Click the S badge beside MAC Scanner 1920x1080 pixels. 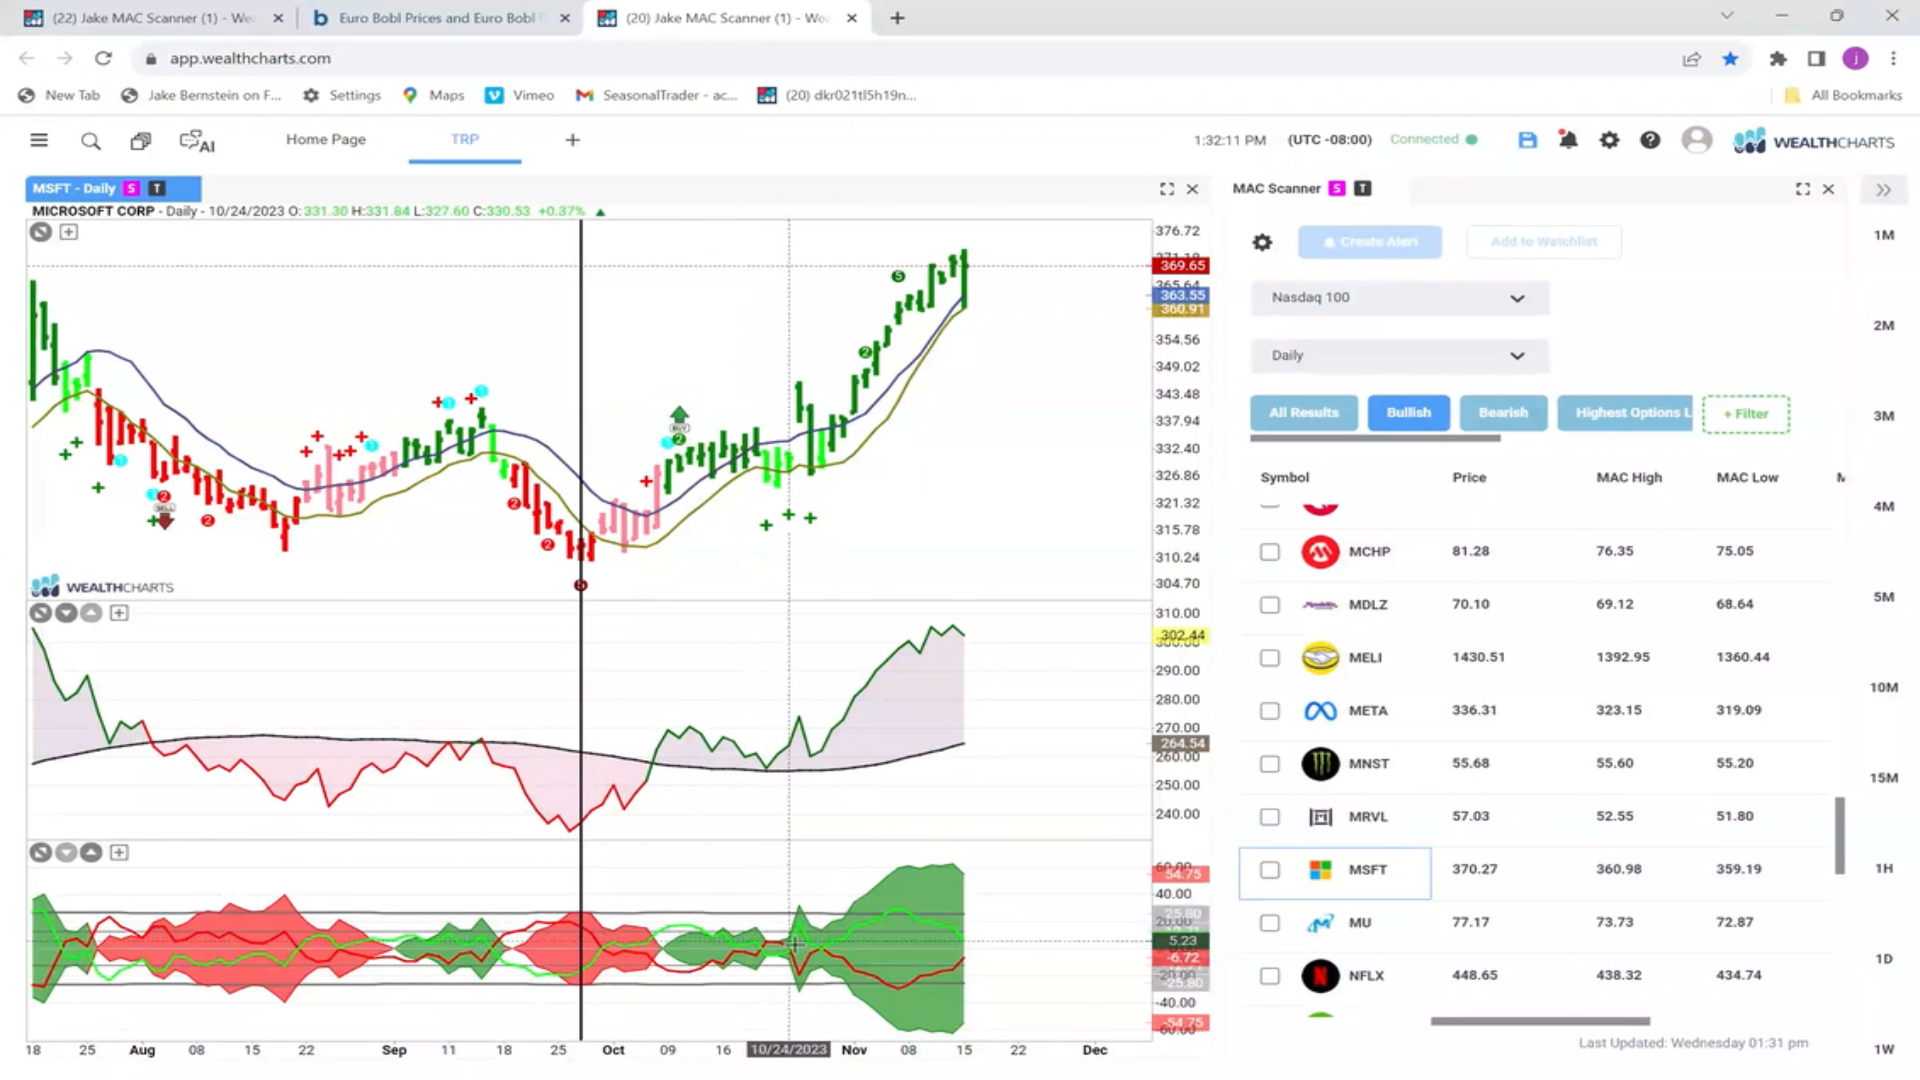[x=1337, y=188]
